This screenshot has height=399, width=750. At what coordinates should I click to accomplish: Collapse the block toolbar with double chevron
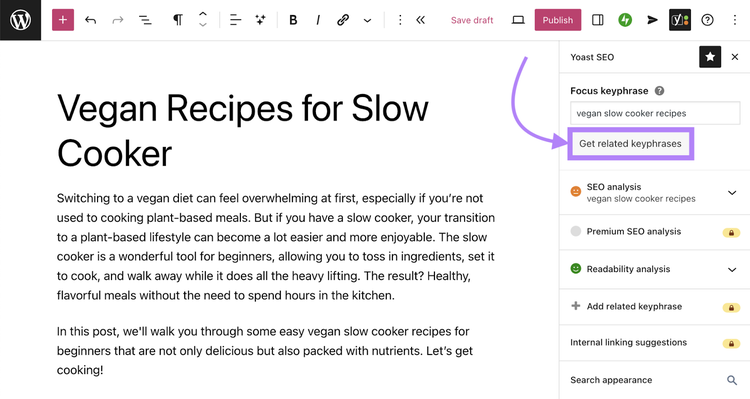point(420,20)
